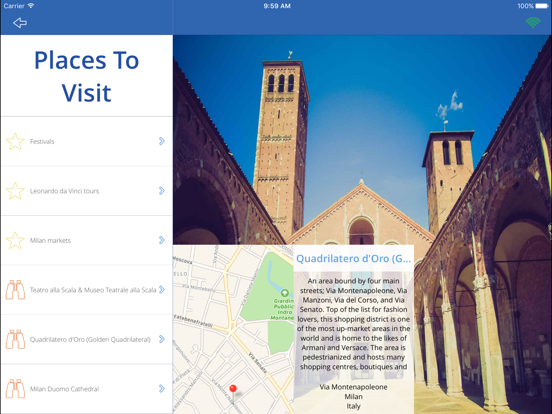
Task: Open Quadrilatero d'Oro row chevron
Action: pos(162,339)
